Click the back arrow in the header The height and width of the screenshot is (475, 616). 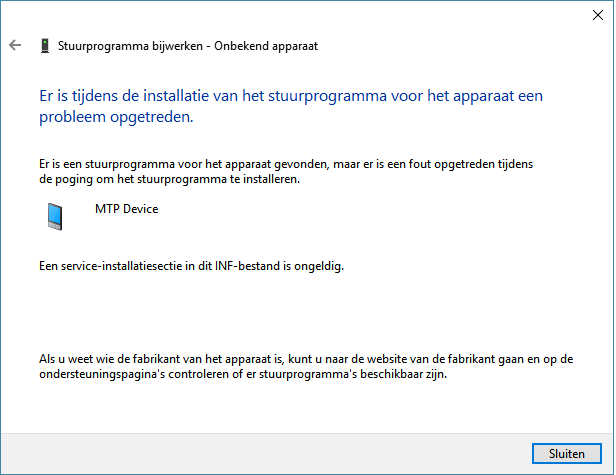[x=14, y=45]
